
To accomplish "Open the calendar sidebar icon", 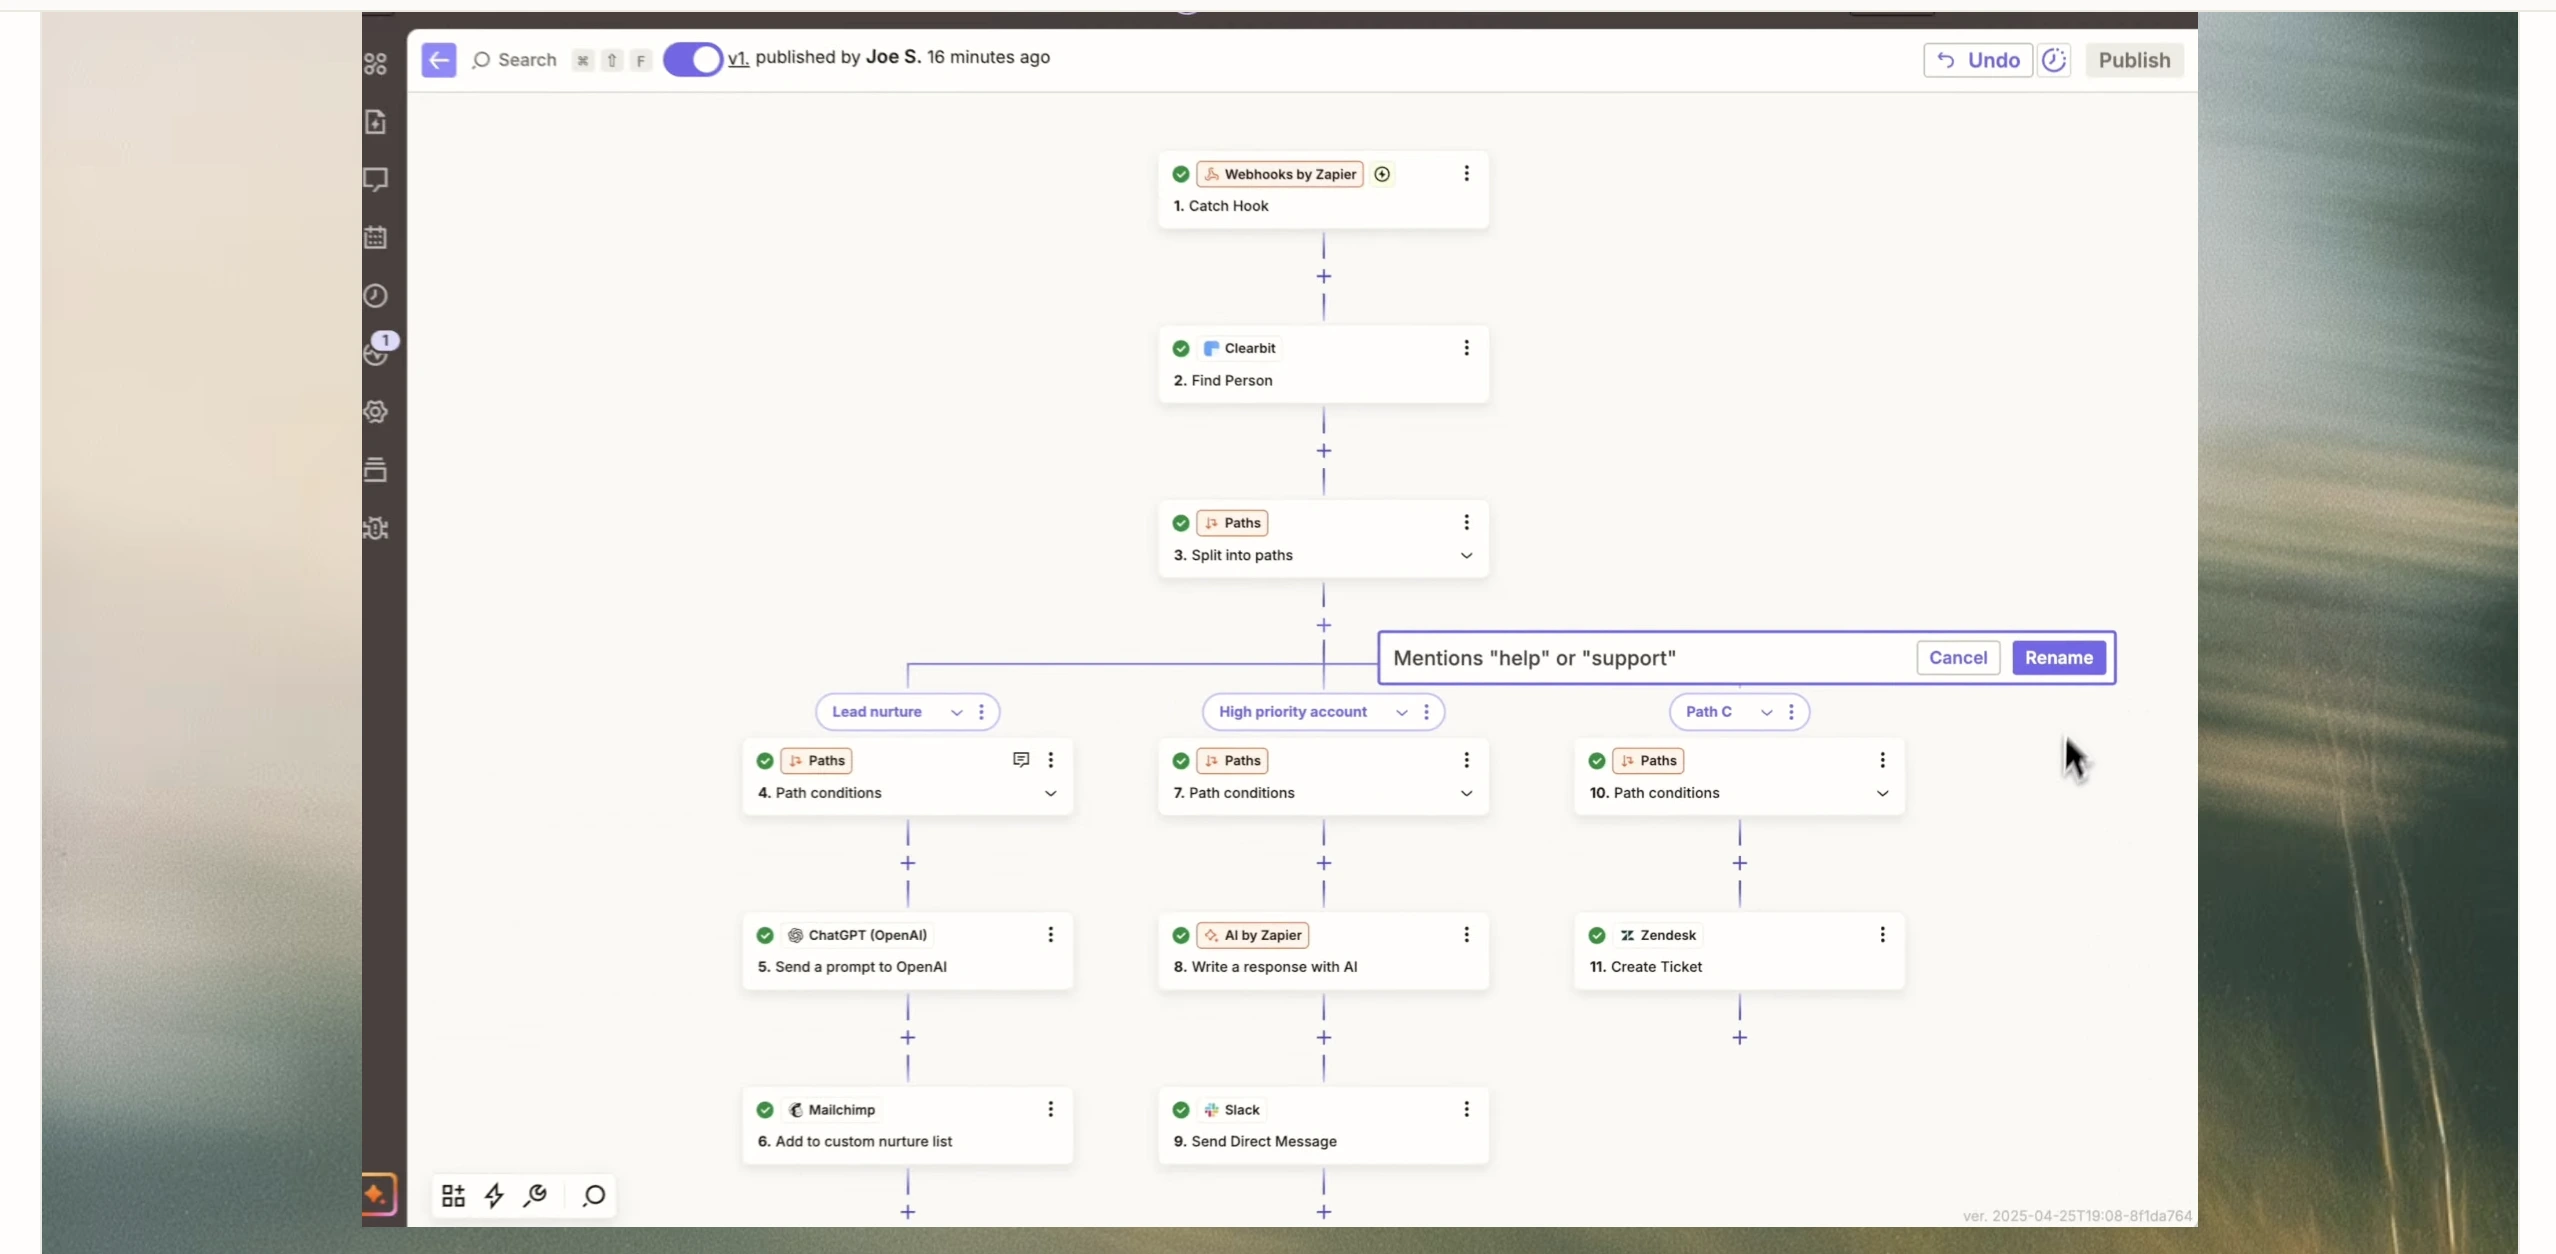I will click(x=376, y=238).
